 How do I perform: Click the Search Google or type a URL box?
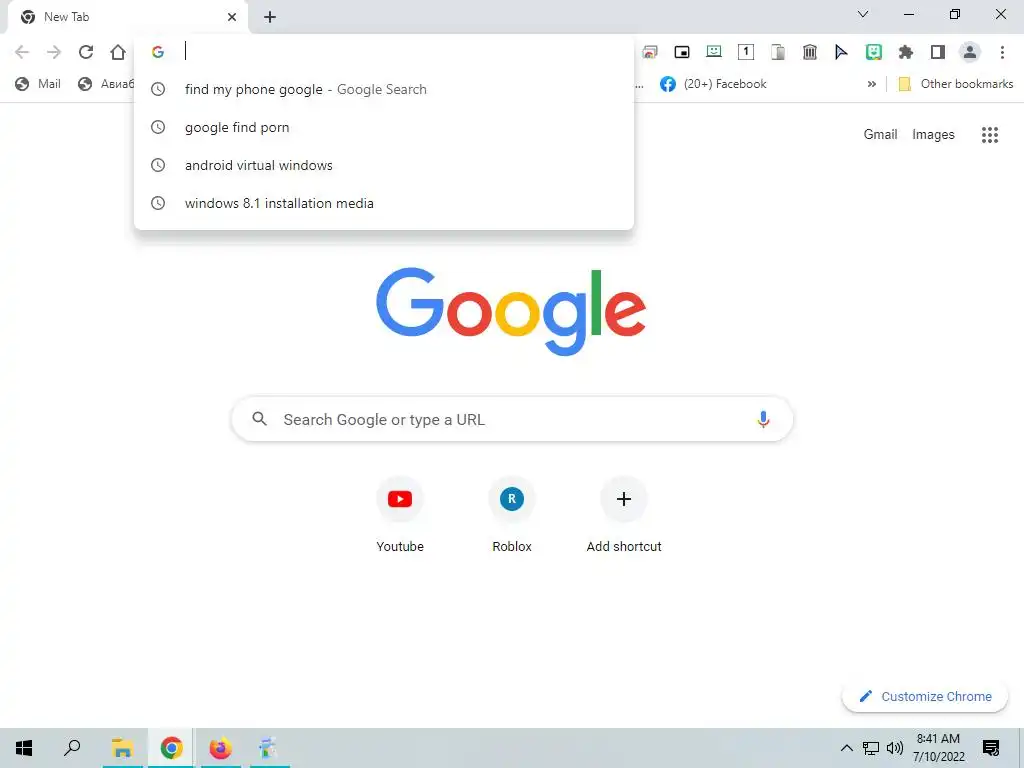(x=512, y=419)
